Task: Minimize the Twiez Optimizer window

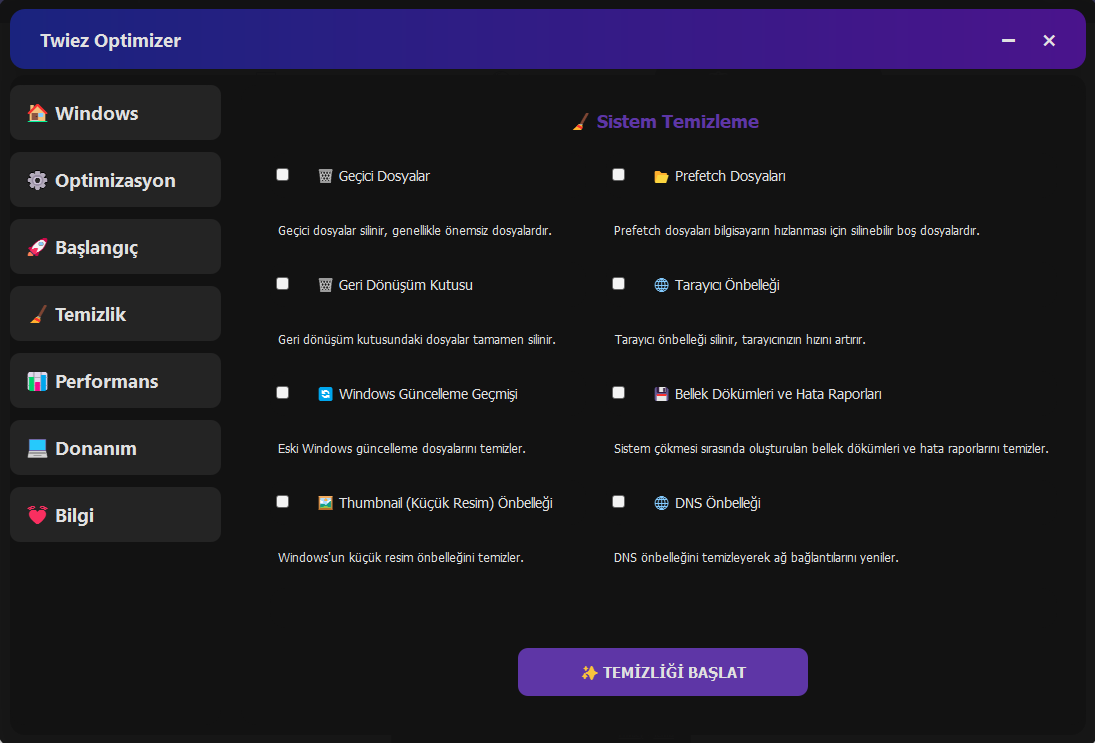Action: [x=1008, y=41]
